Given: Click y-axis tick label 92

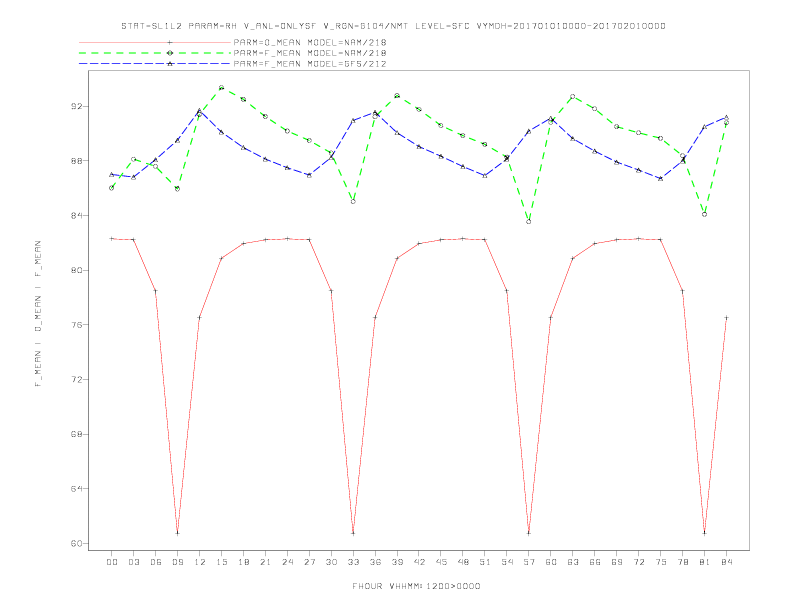Looking at the screenshot, I should (76, 106).
